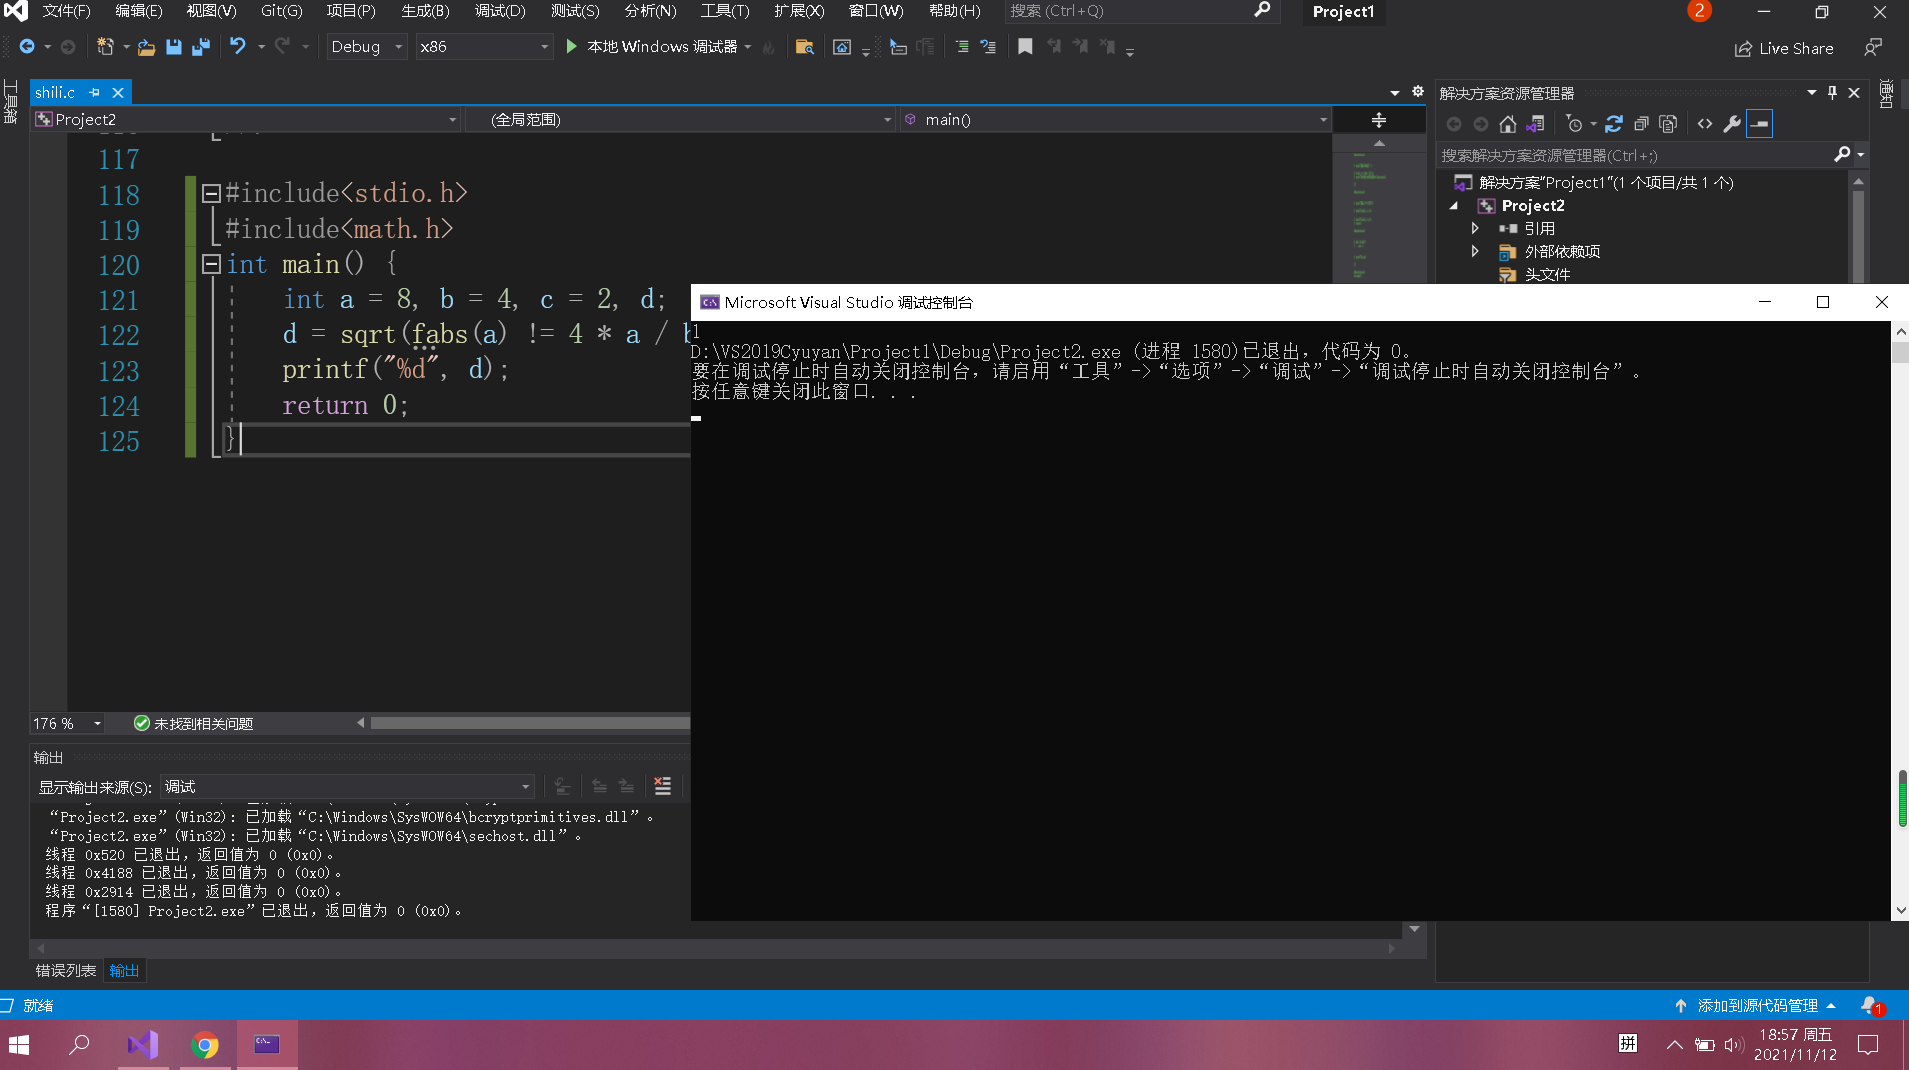The height and width of the screenshot is (1070, 1909).
Task: Open the 调试(D) menu
Action: (x=500, y=11)
